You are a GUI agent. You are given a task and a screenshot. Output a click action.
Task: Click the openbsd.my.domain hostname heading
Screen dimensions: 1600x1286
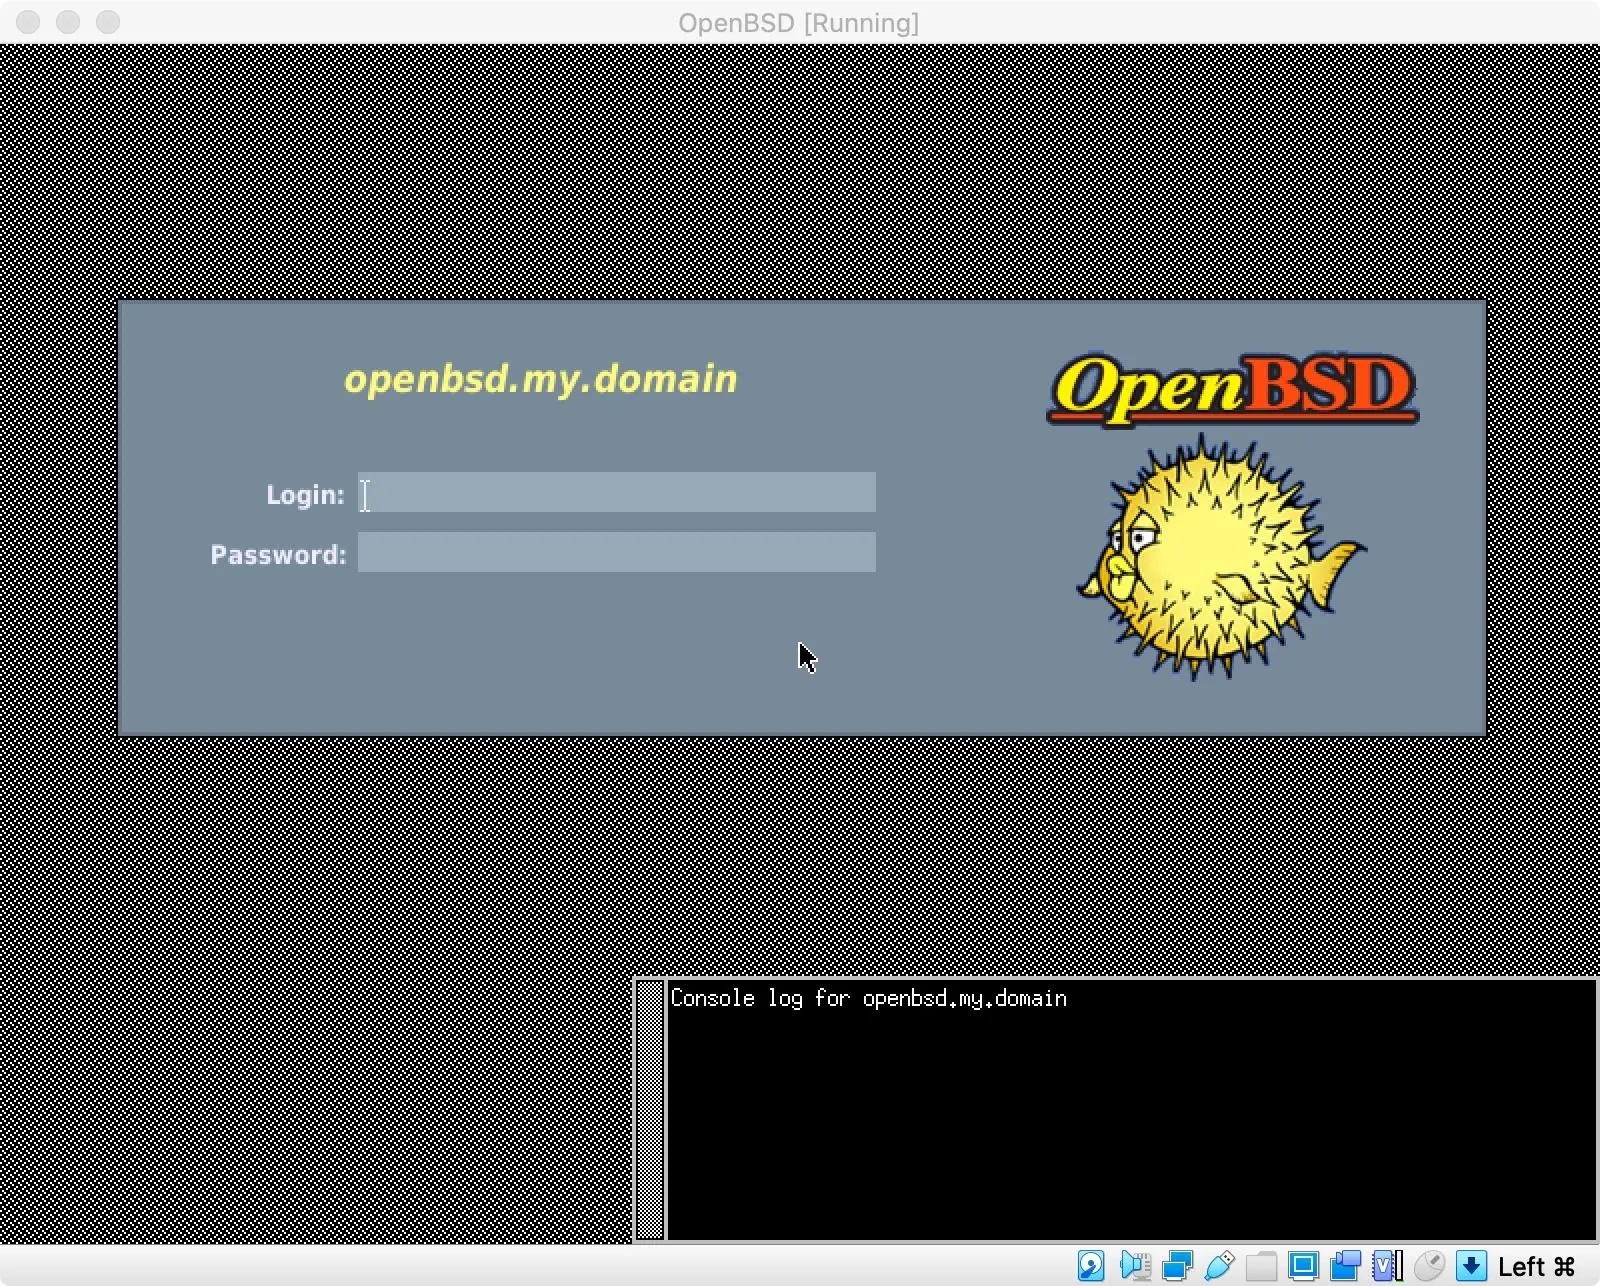[x=541, y=379]
